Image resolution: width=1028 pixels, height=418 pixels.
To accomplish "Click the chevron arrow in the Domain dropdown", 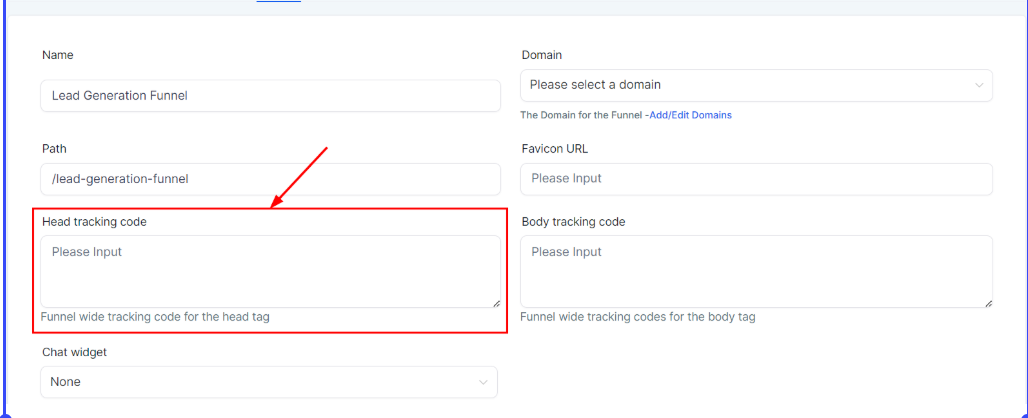I will click(x=979, y=85).
